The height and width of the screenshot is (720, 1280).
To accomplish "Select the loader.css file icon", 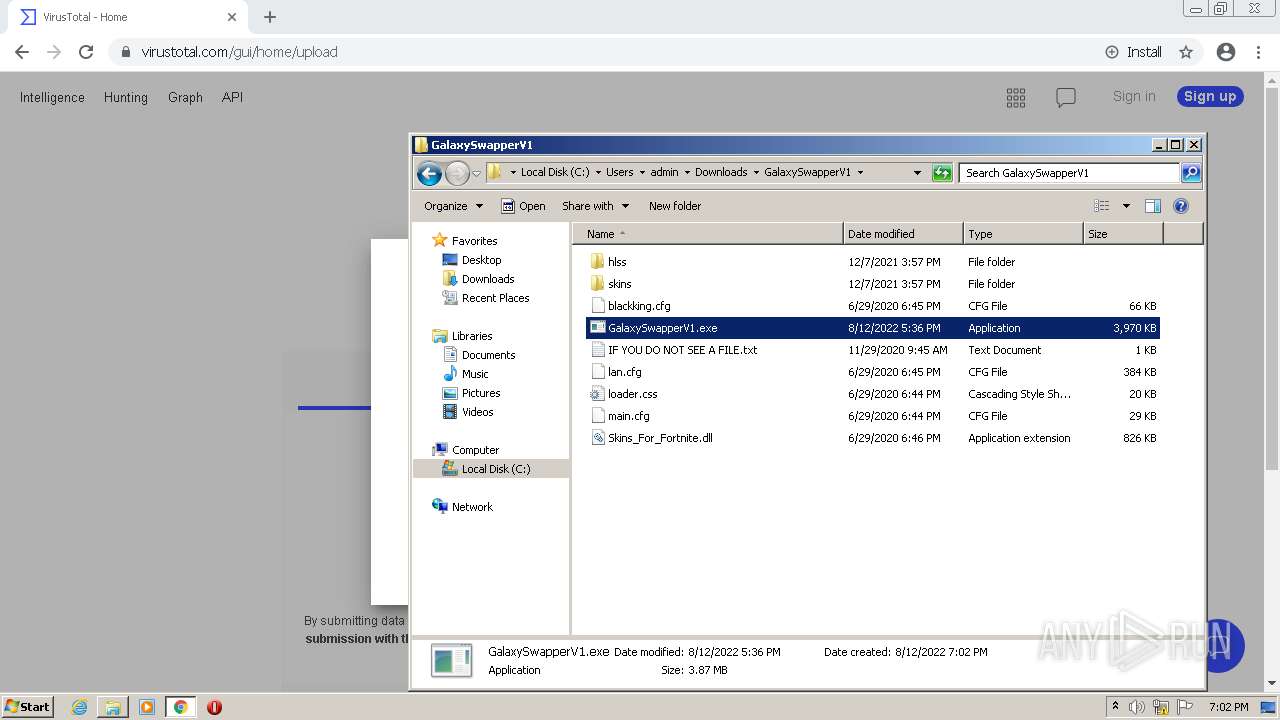I will tap(597, 394).
